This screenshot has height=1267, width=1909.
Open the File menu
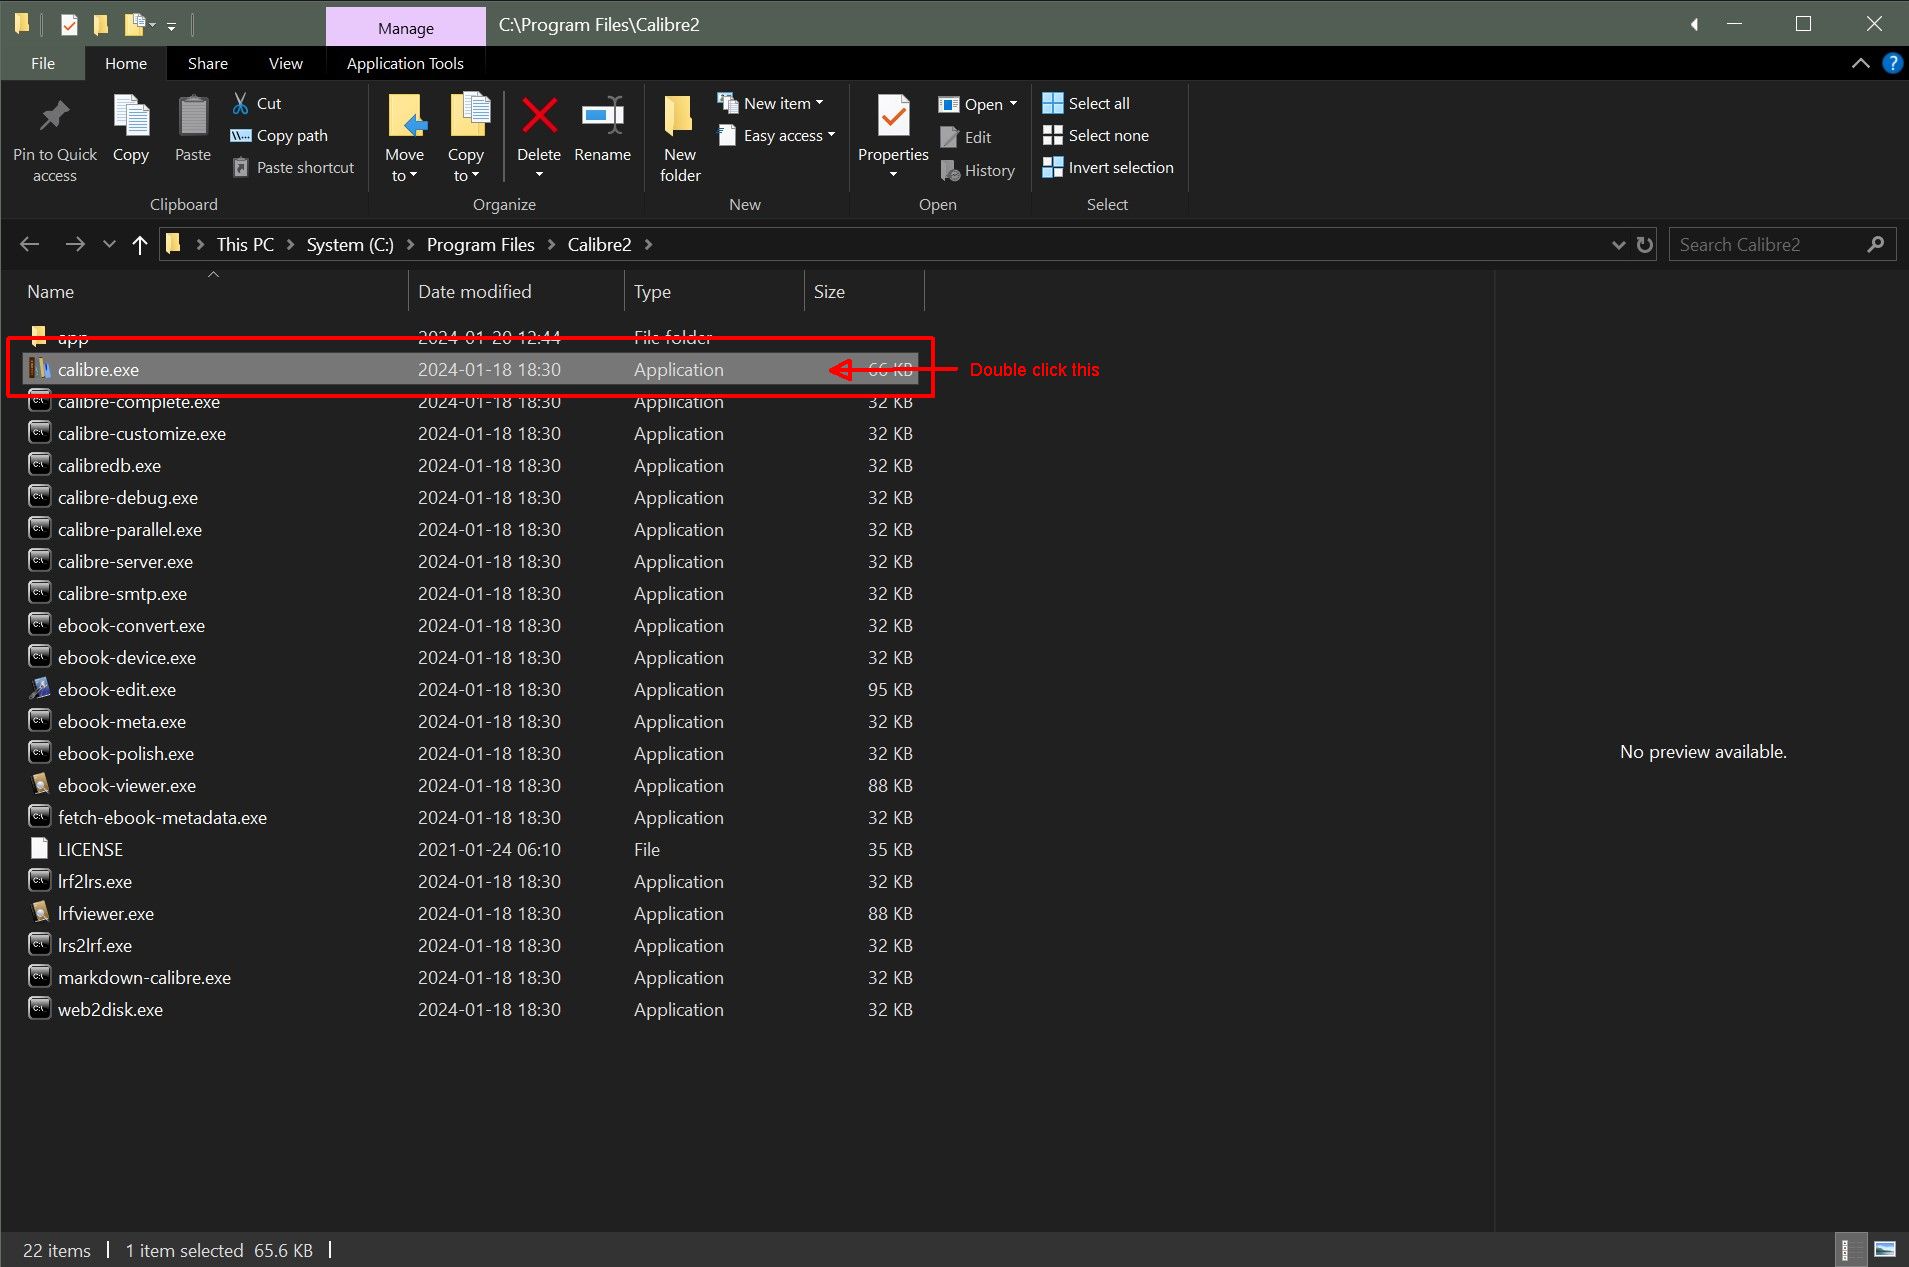pos(43,63)
